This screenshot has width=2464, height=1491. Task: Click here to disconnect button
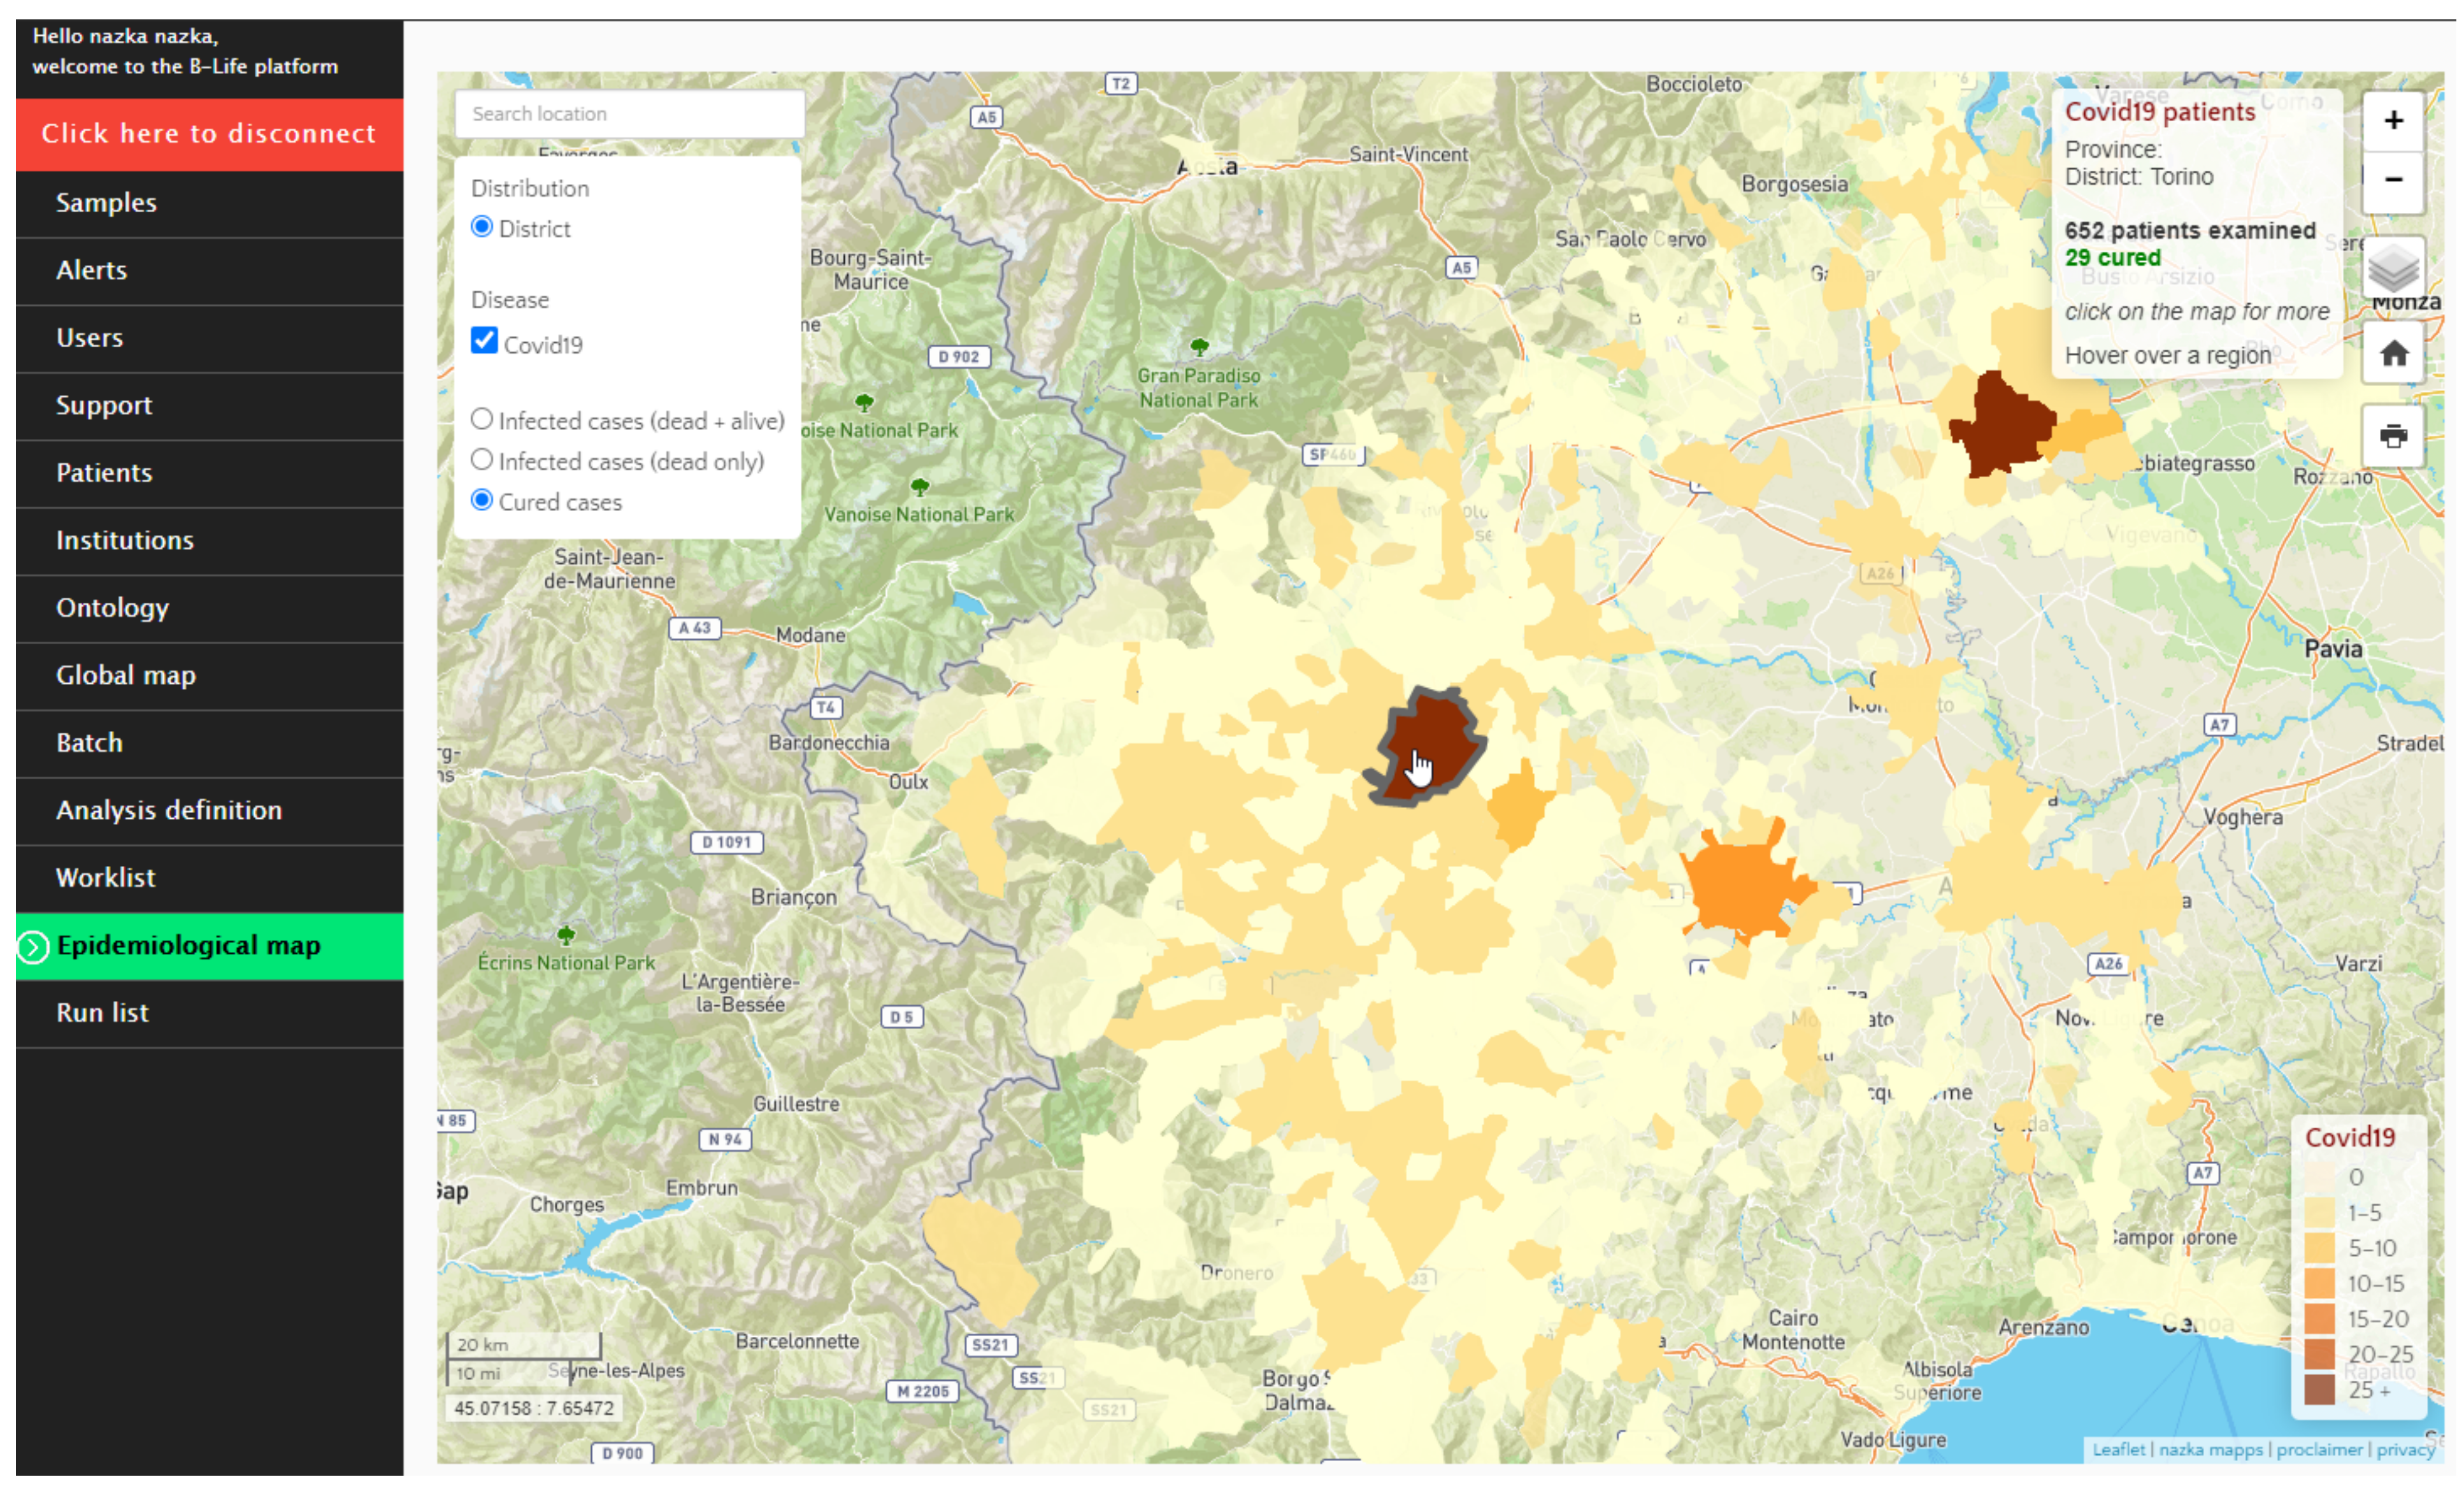209,134
